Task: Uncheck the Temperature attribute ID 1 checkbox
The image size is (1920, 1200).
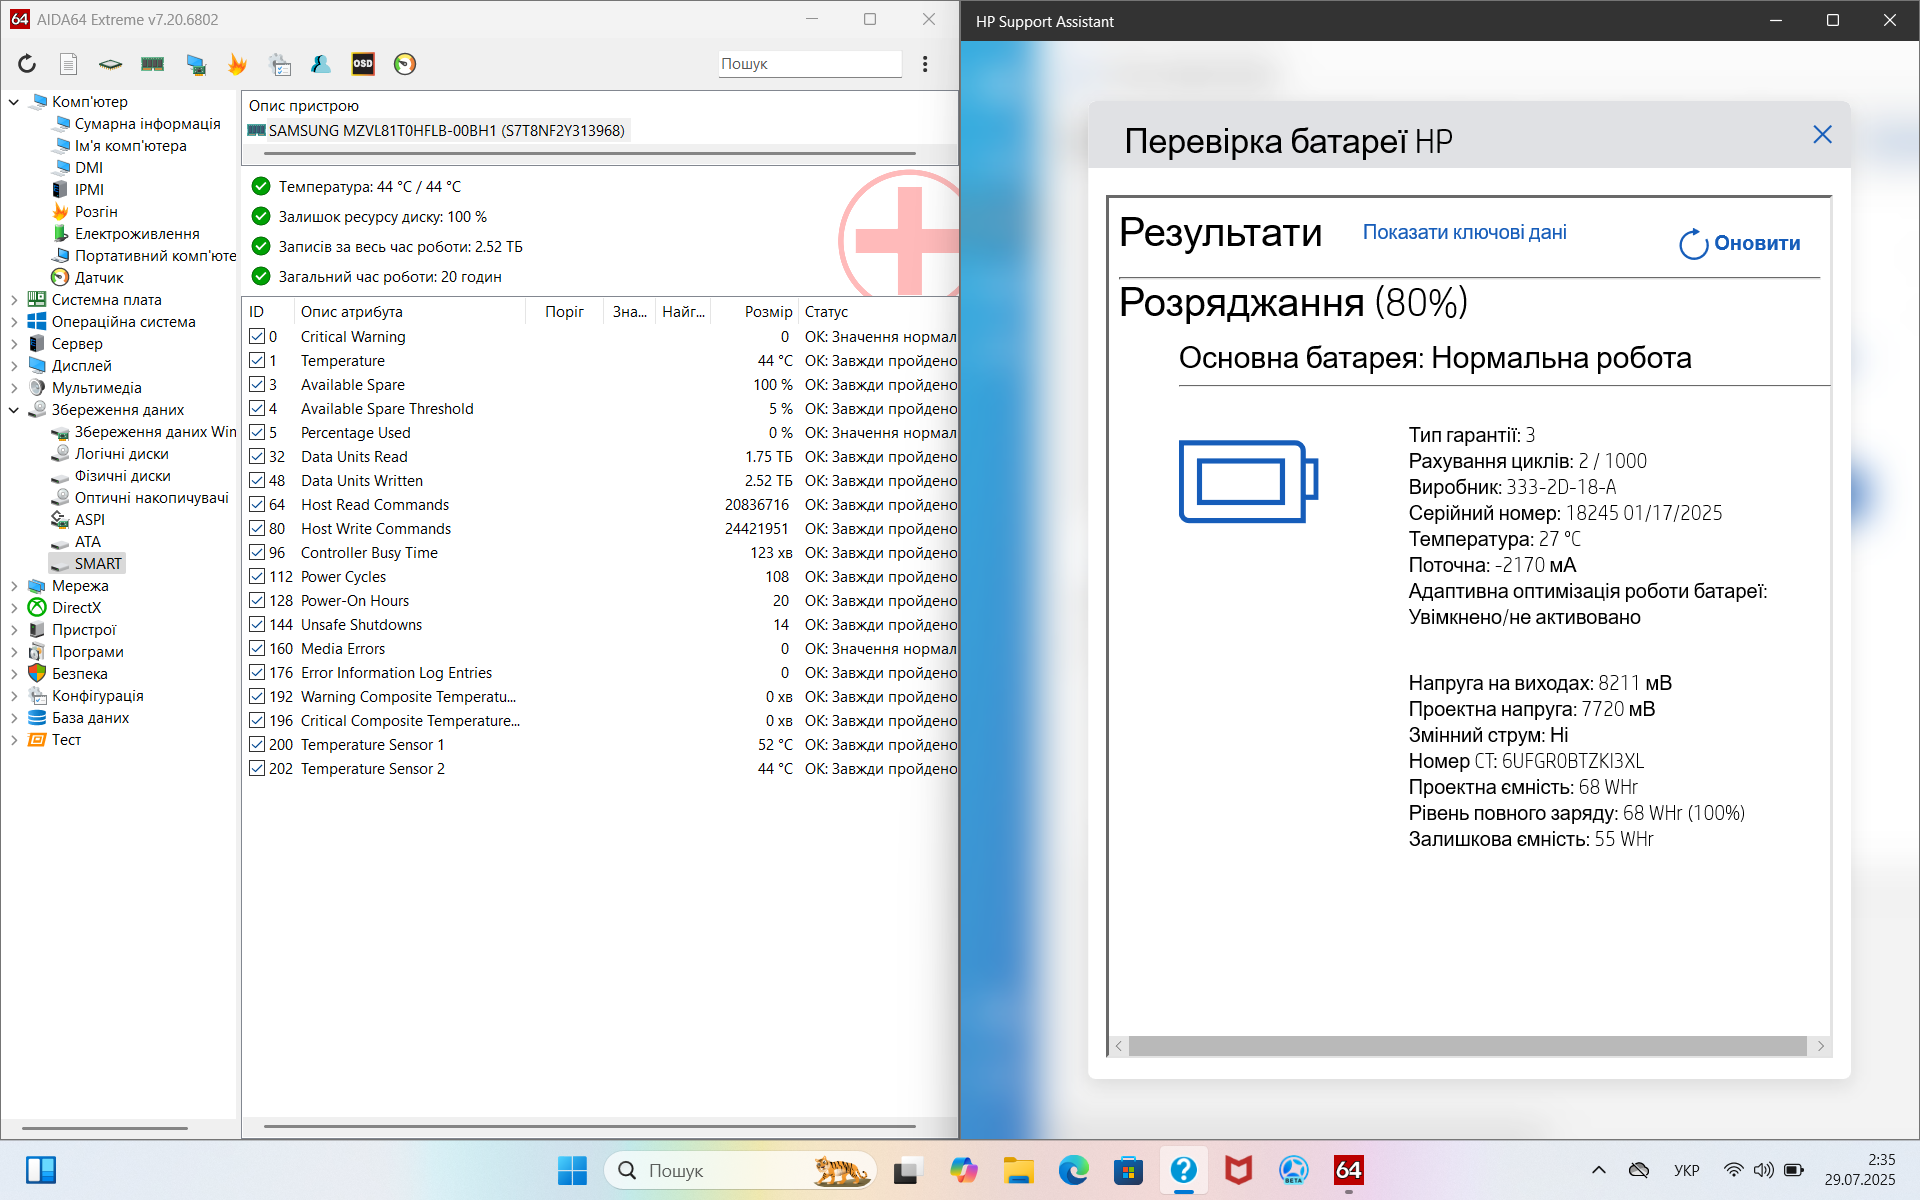Action: click(257, 361)
